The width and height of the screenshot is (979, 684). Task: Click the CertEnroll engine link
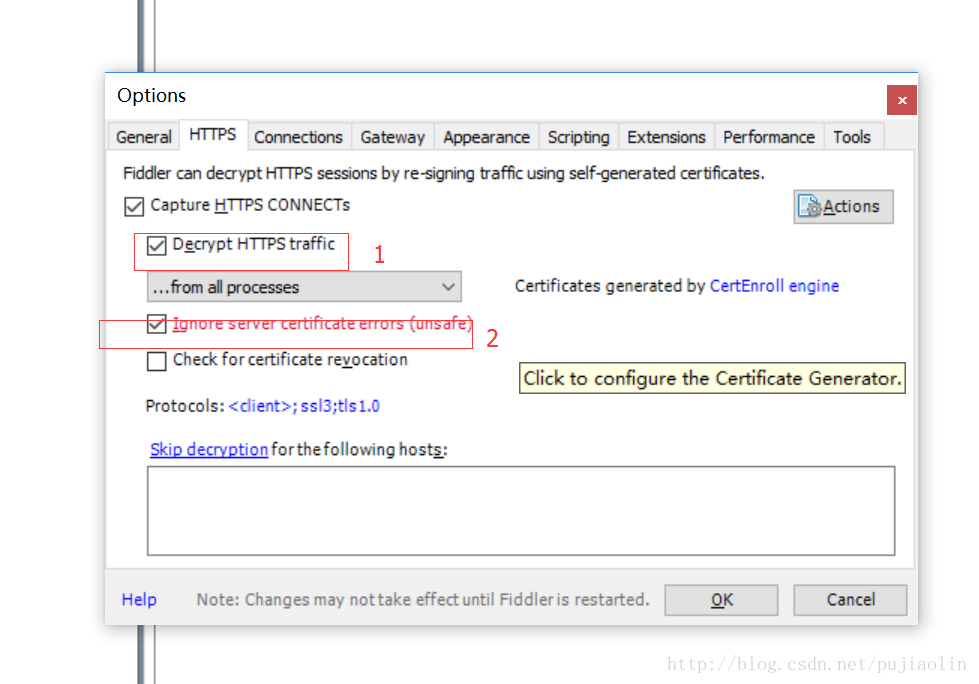(774, 286)
